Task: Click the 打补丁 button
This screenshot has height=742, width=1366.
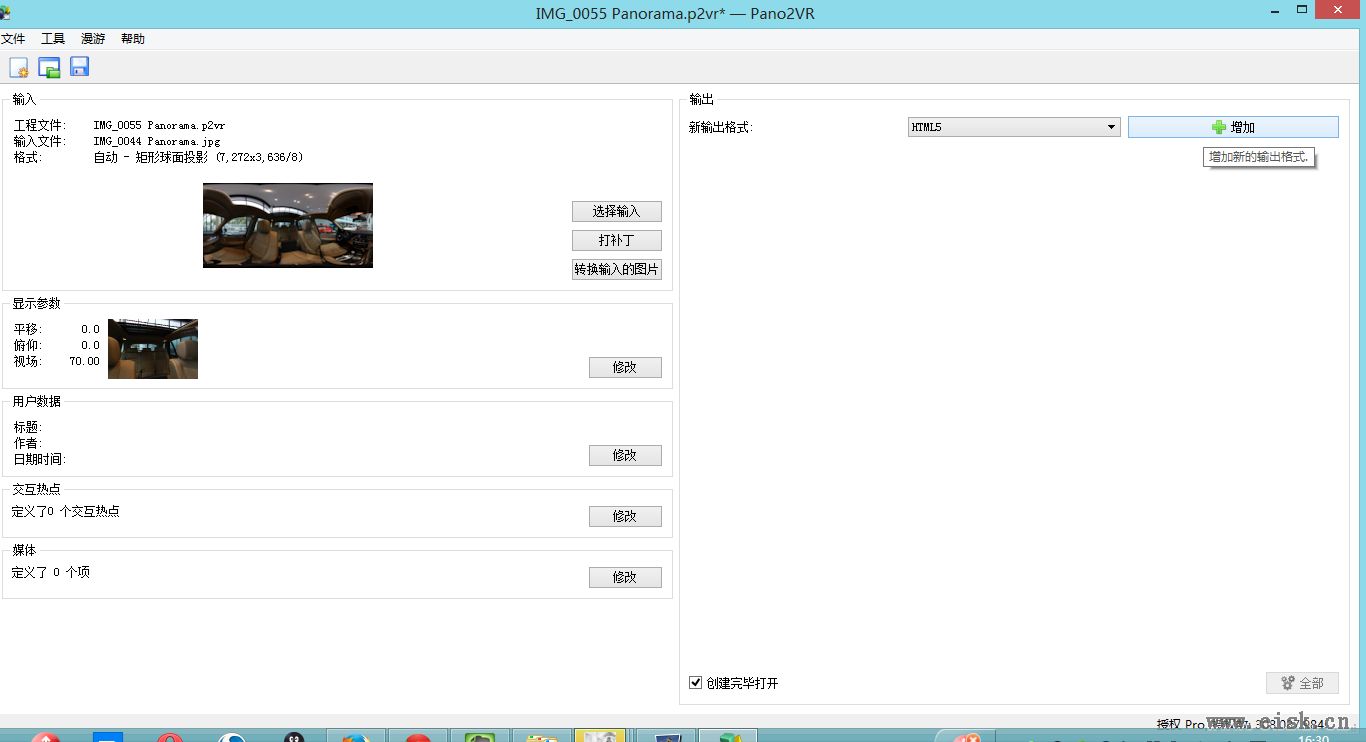Action: (x=616, y=240)
